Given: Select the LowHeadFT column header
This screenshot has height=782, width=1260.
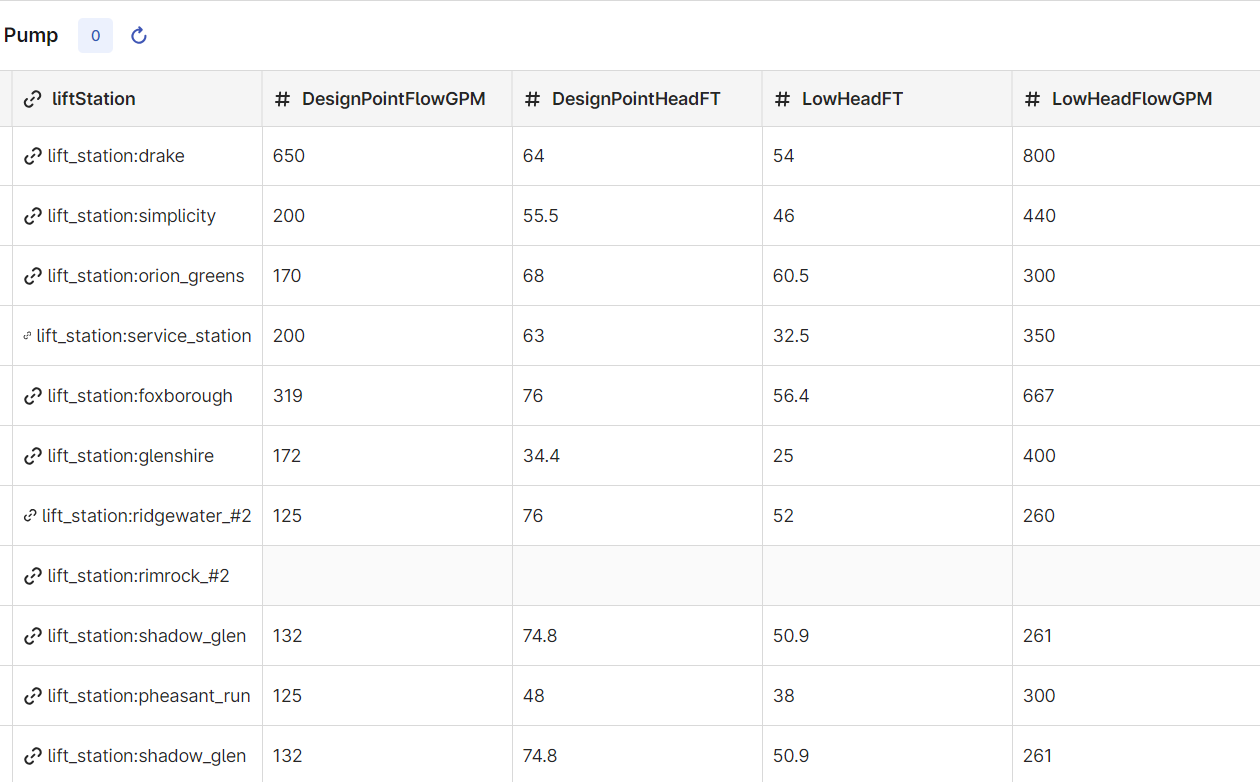Looking at the screenshot, I should click(x=887, y=99).
